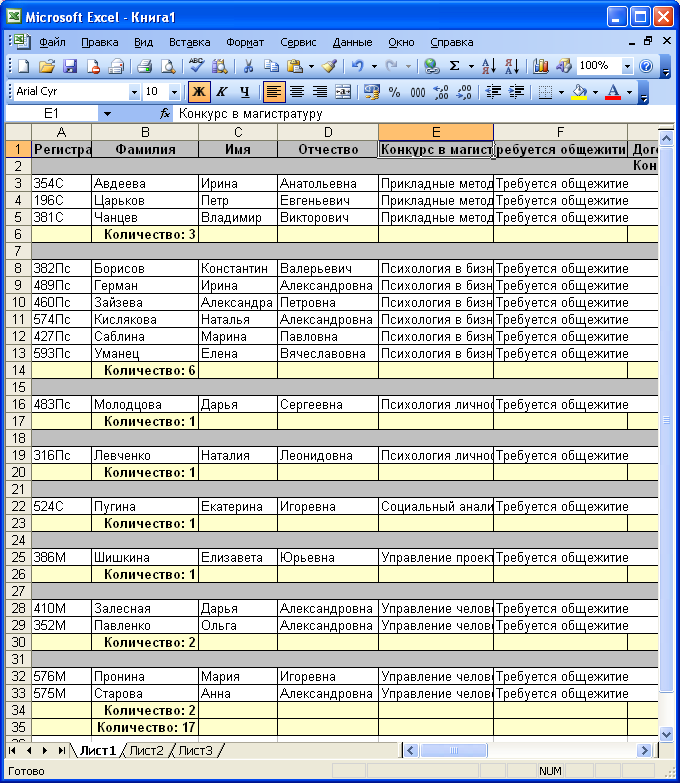Viewport: 680px width, 783px height.
Task: Click the Sort Ascending icon
Action: (x=489, y=66)
